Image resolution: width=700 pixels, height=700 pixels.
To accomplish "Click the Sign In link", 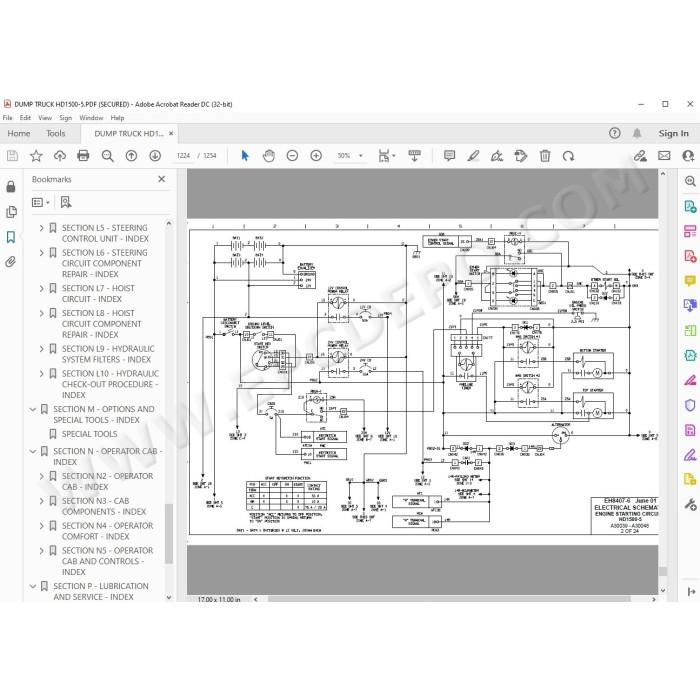I will point(673,133).
